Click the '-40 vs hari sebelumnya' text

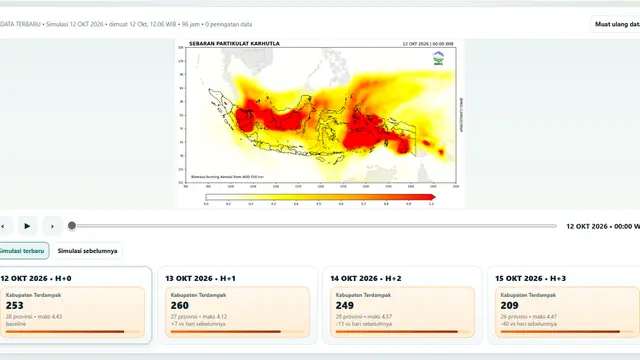[529, 324]
